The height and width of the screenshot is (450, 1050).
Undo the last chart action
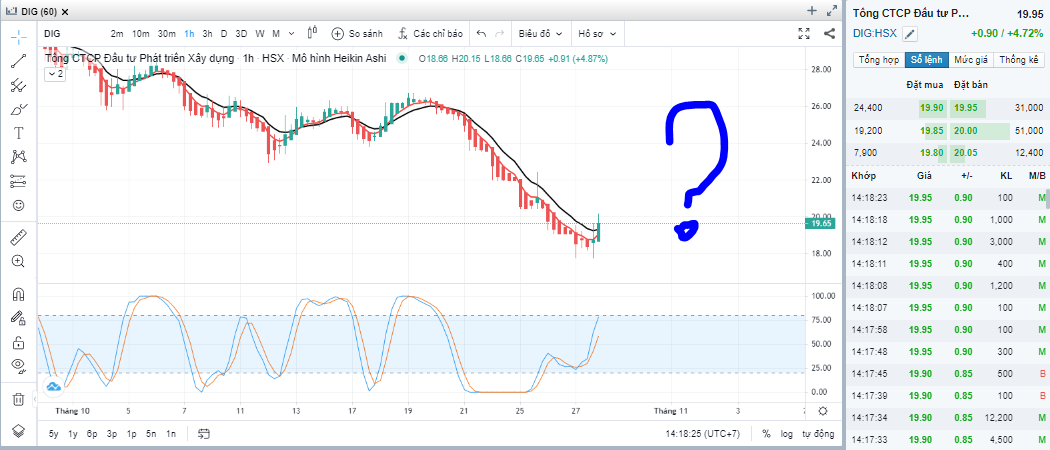pyautogui.click(x=481, y=33)
